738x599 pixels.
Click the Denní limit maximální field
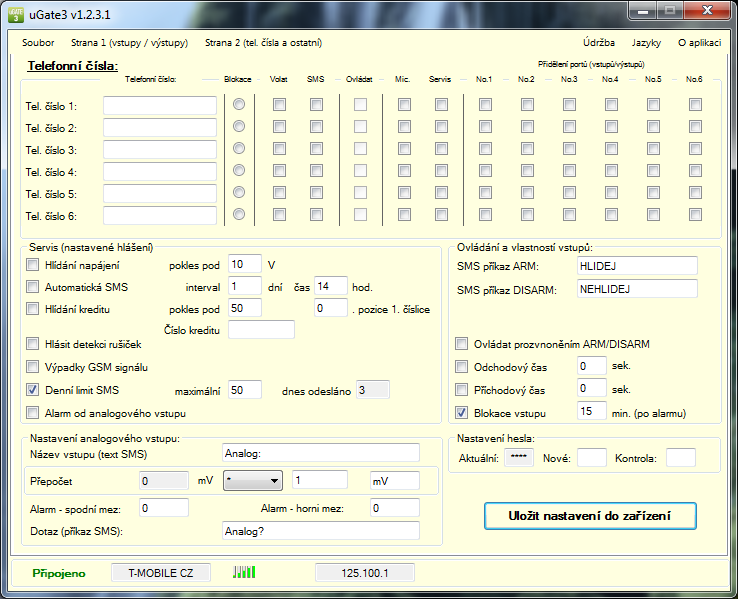(245, 390)
